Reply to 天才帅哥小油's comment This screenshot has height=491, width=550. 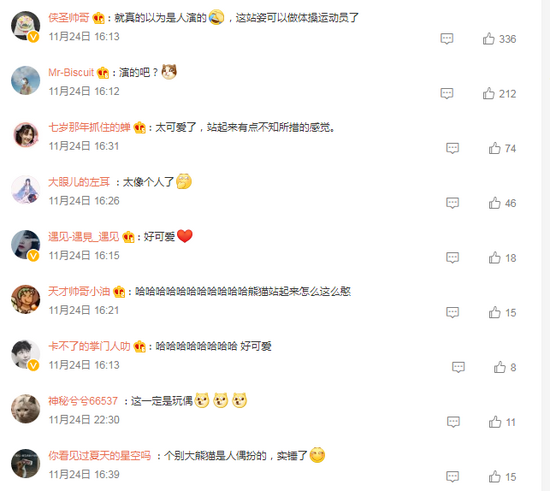click(x=452, y=312)
